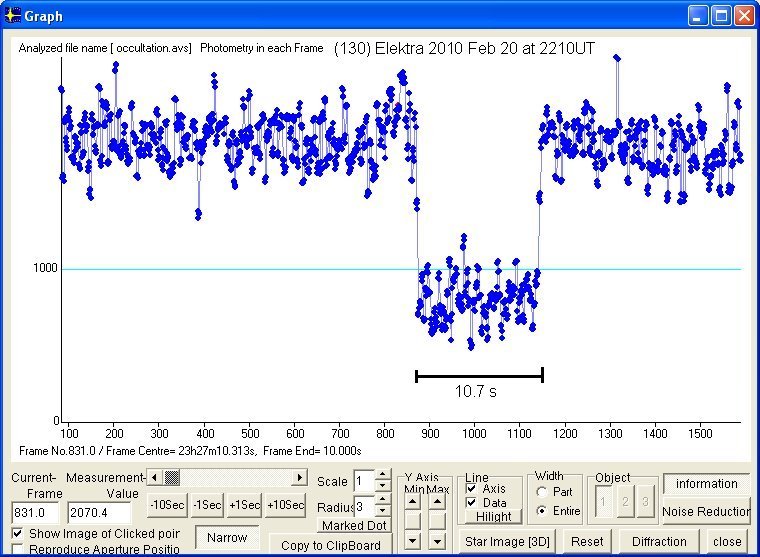Choose the Entire width option
This screenshot has width=760, height=557.
541,511
